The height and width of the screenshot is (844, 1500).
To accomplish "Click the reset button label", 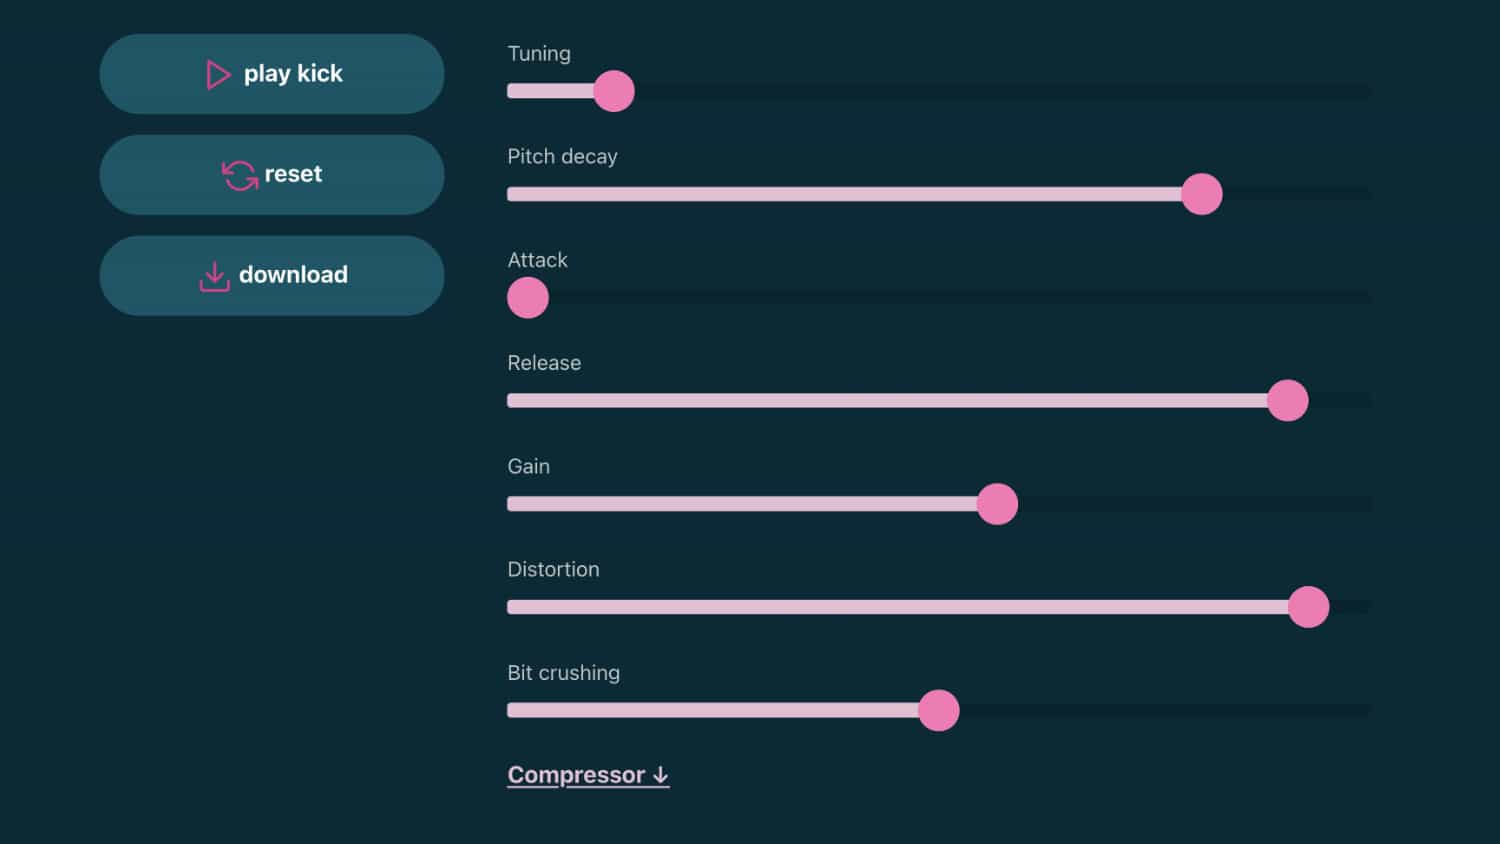I will pyautogui.click(x=293, y=174).
